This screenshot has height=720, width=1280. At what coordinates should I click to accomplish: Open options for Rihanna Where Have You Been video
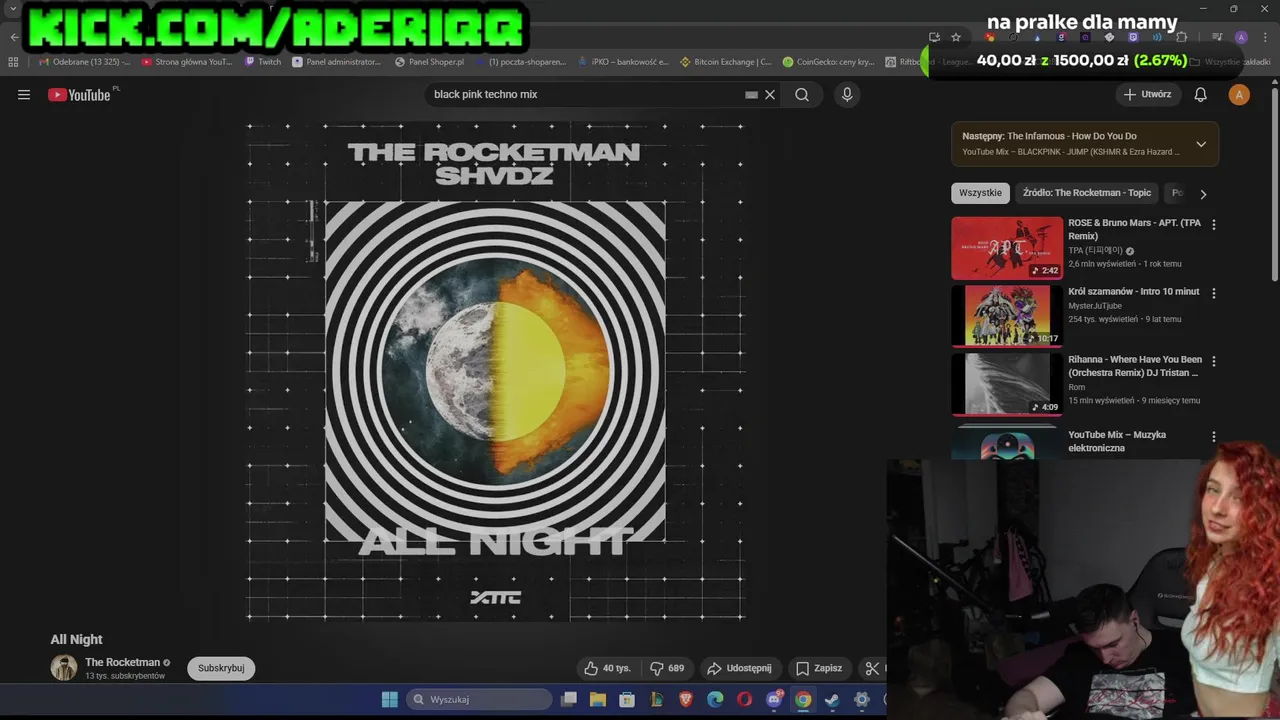coord(1214,361)
